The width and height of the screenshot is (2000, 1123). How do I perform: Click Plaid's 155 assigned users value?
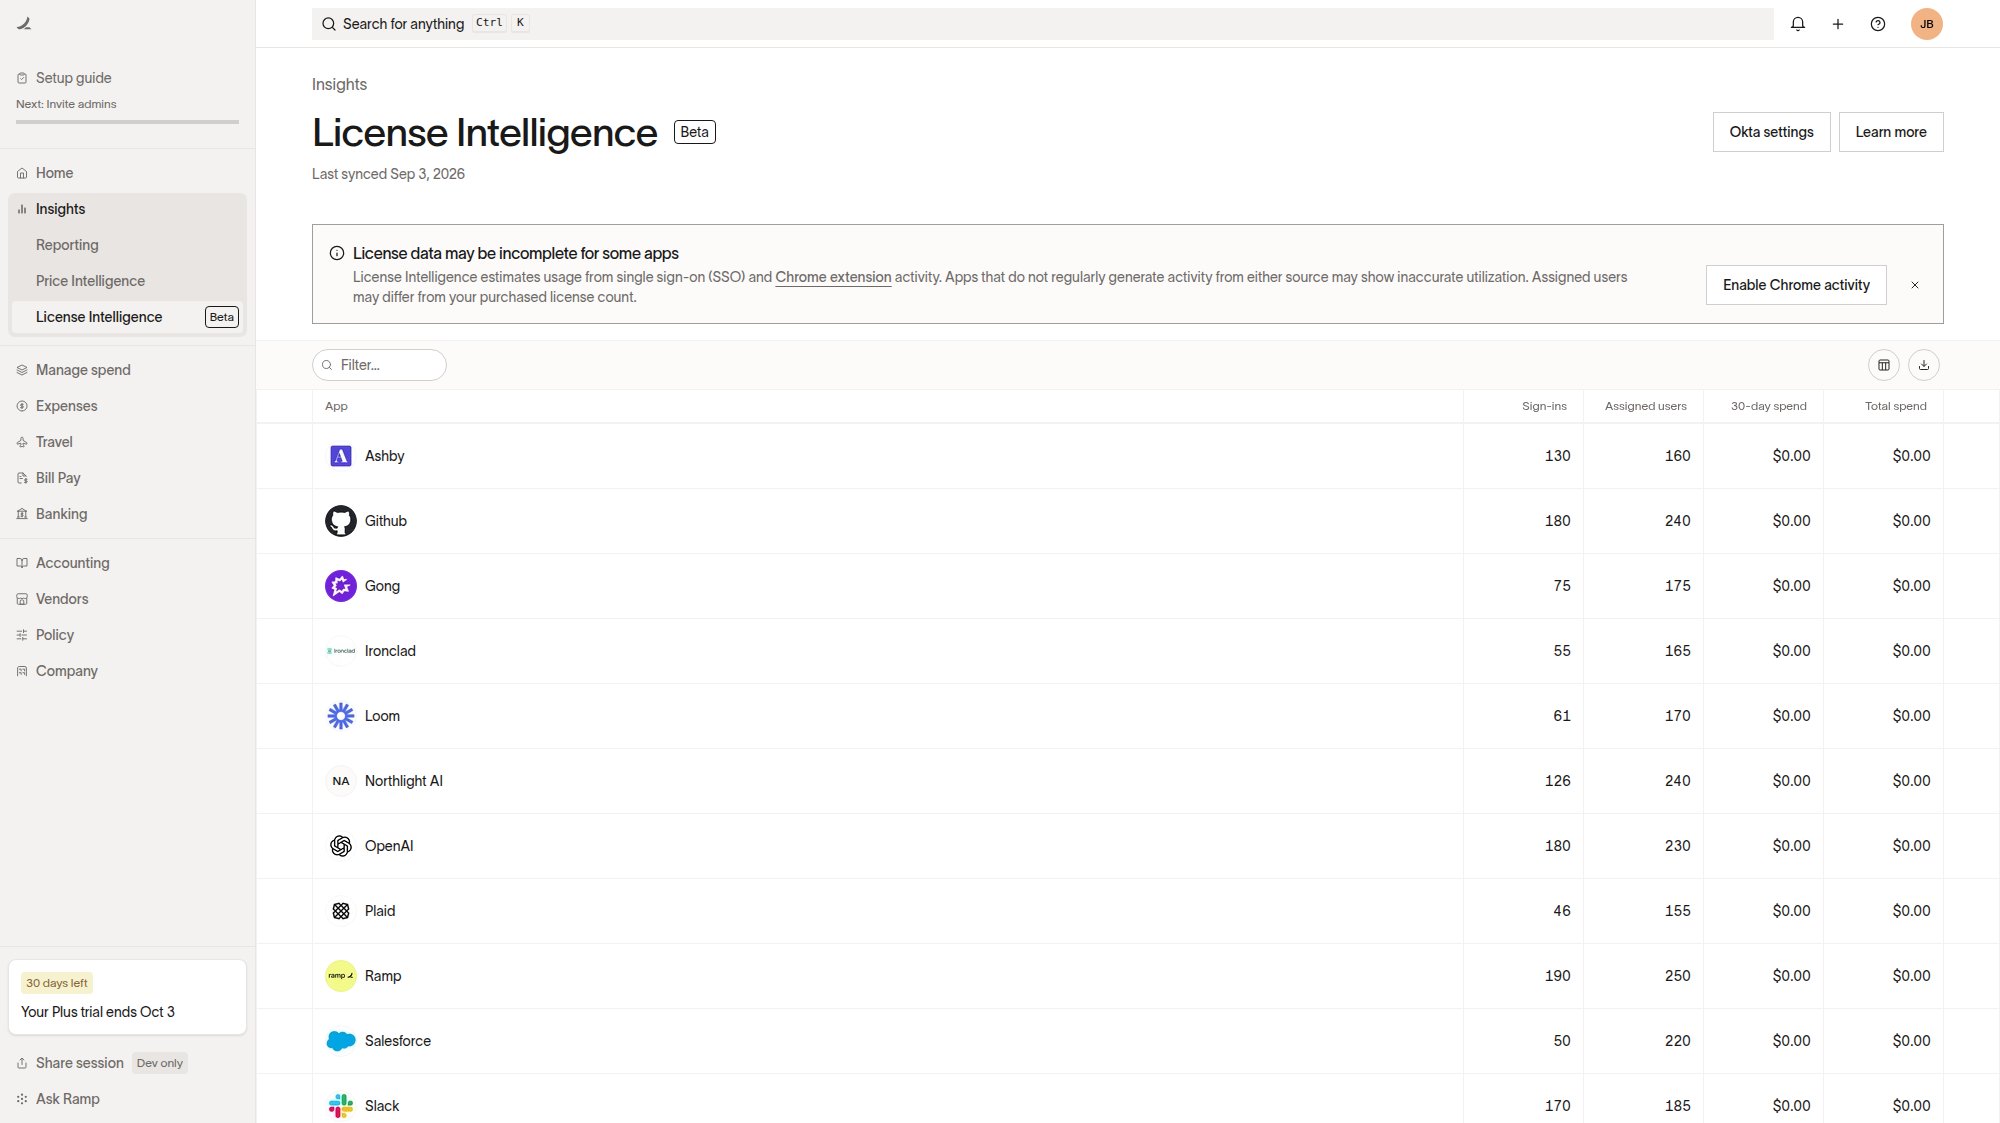coord(1677,911)
